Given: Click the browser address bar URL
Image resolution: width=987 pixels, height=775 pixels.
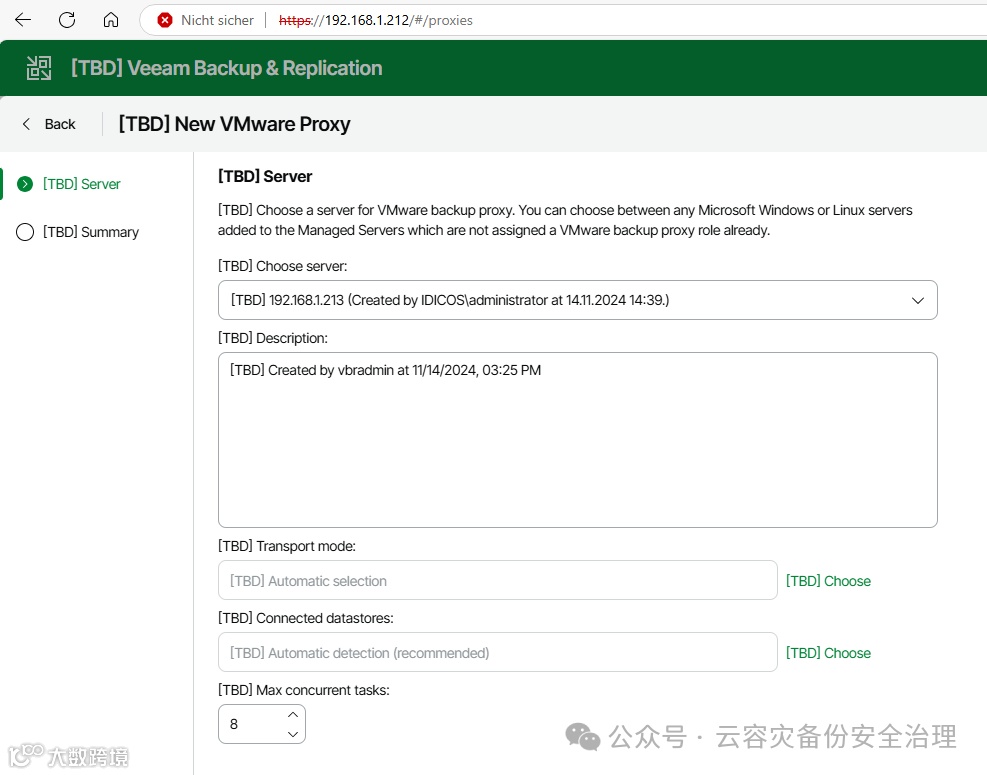Looking at the screenshot, I should click(x=375, y=20).
